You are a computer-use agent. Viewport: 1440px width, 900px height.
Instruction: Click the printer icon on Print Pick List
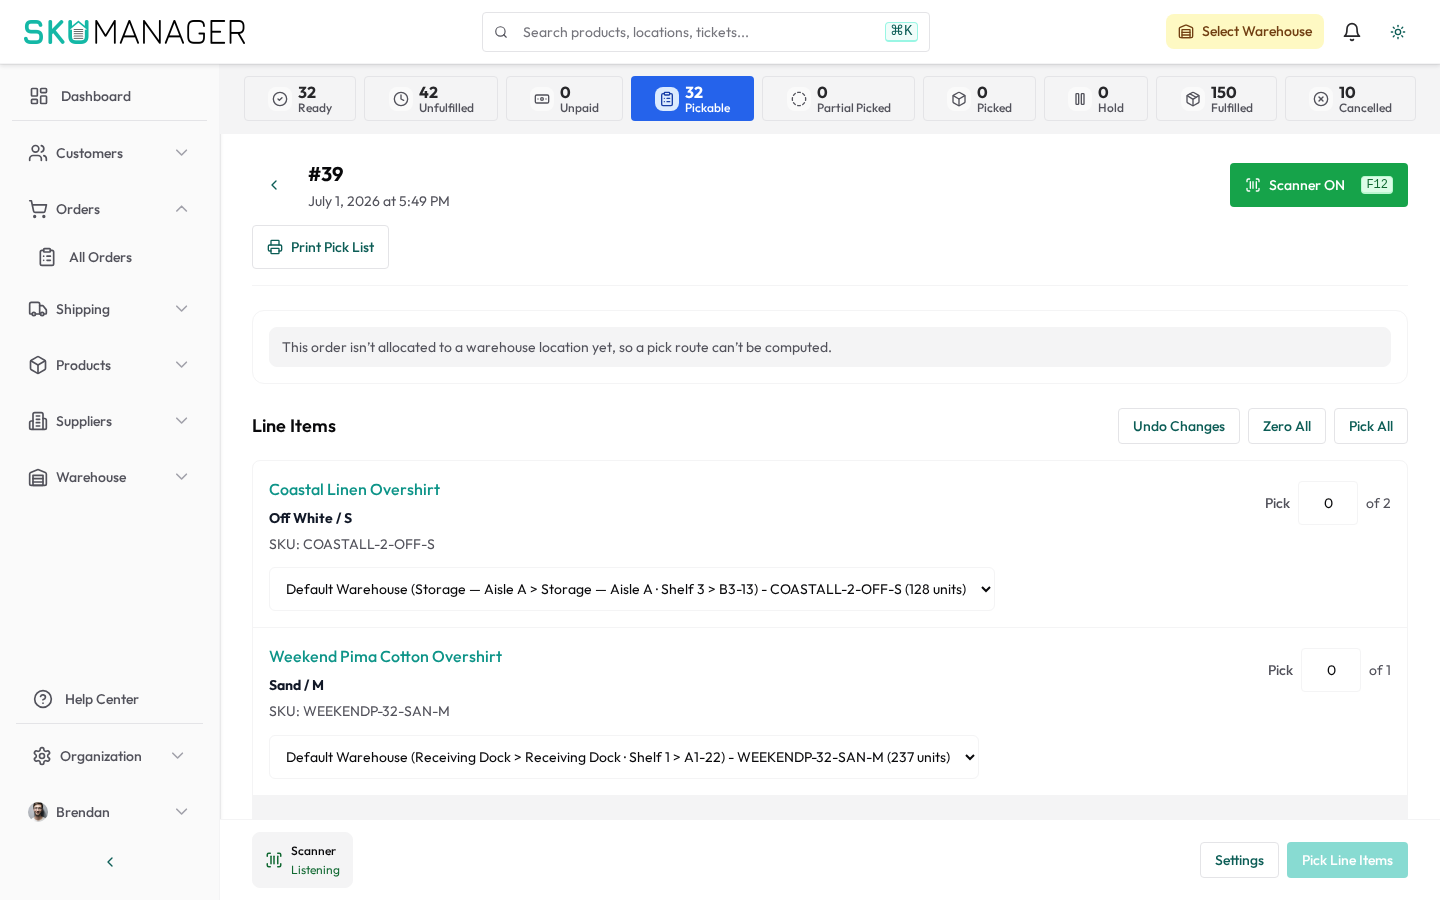[x=275, y=247]
